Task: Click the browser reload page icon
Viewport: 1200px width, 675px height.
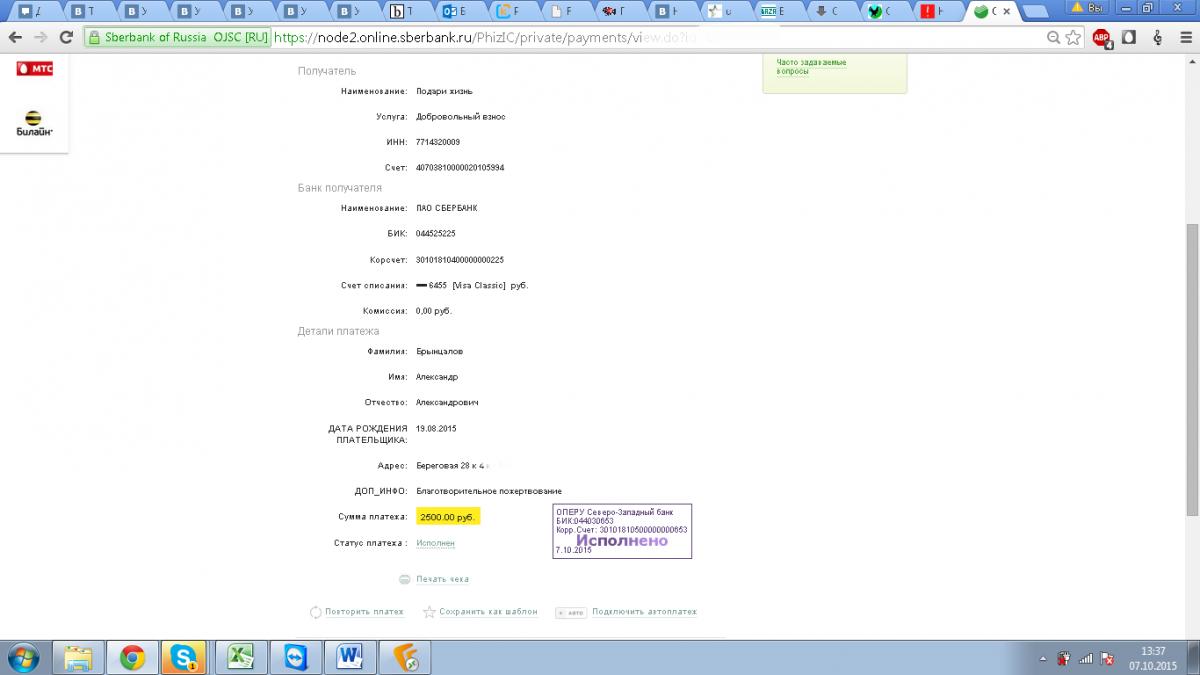Action: (66, 37)
